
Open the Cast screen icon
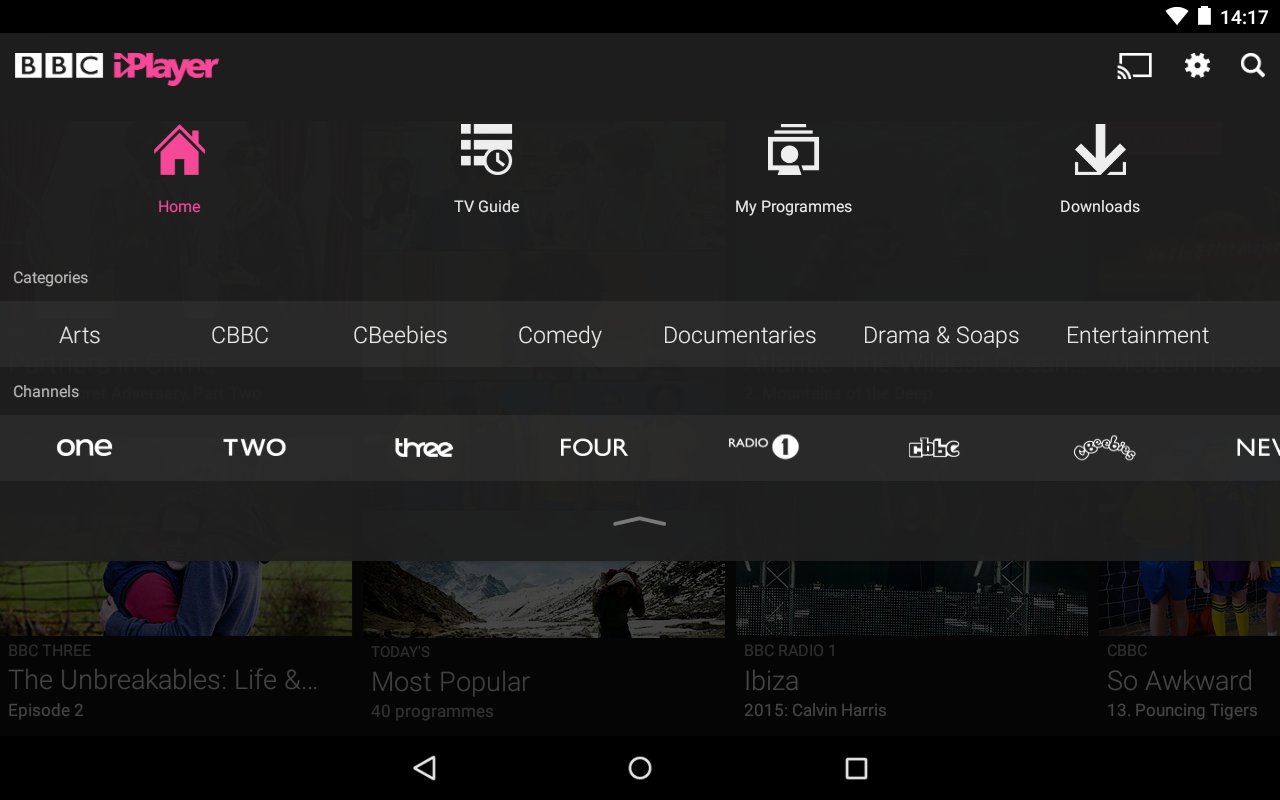1135,66
